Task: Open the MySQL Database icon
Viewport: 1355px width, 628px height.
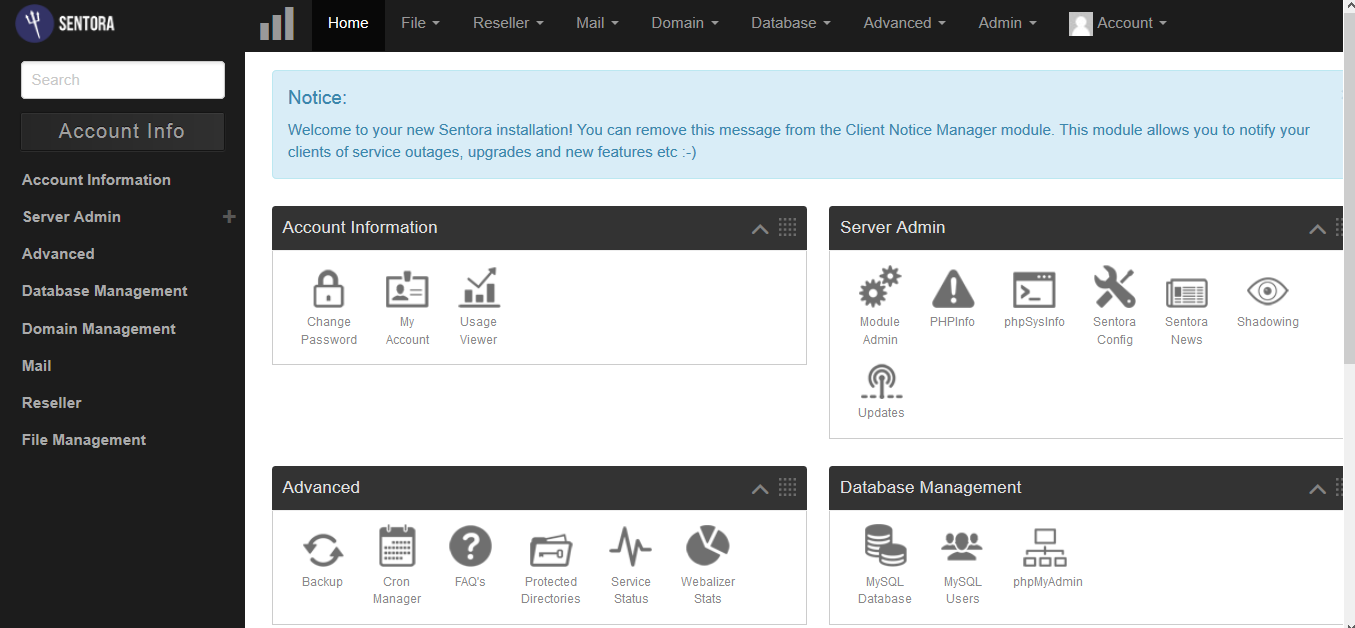Action: (885, 547)
